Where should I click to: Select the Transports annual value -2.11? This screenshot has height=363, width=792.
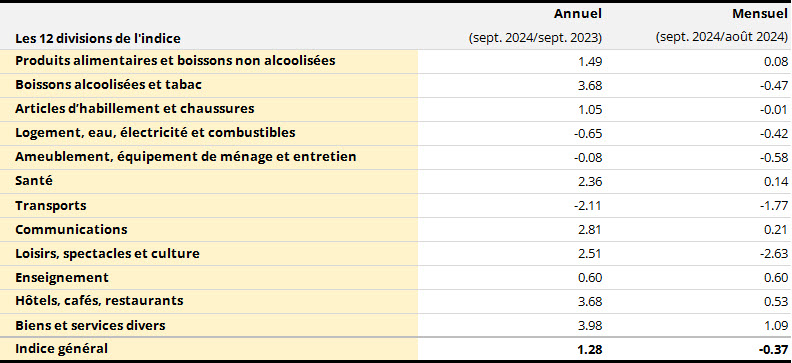pos(588,206)
